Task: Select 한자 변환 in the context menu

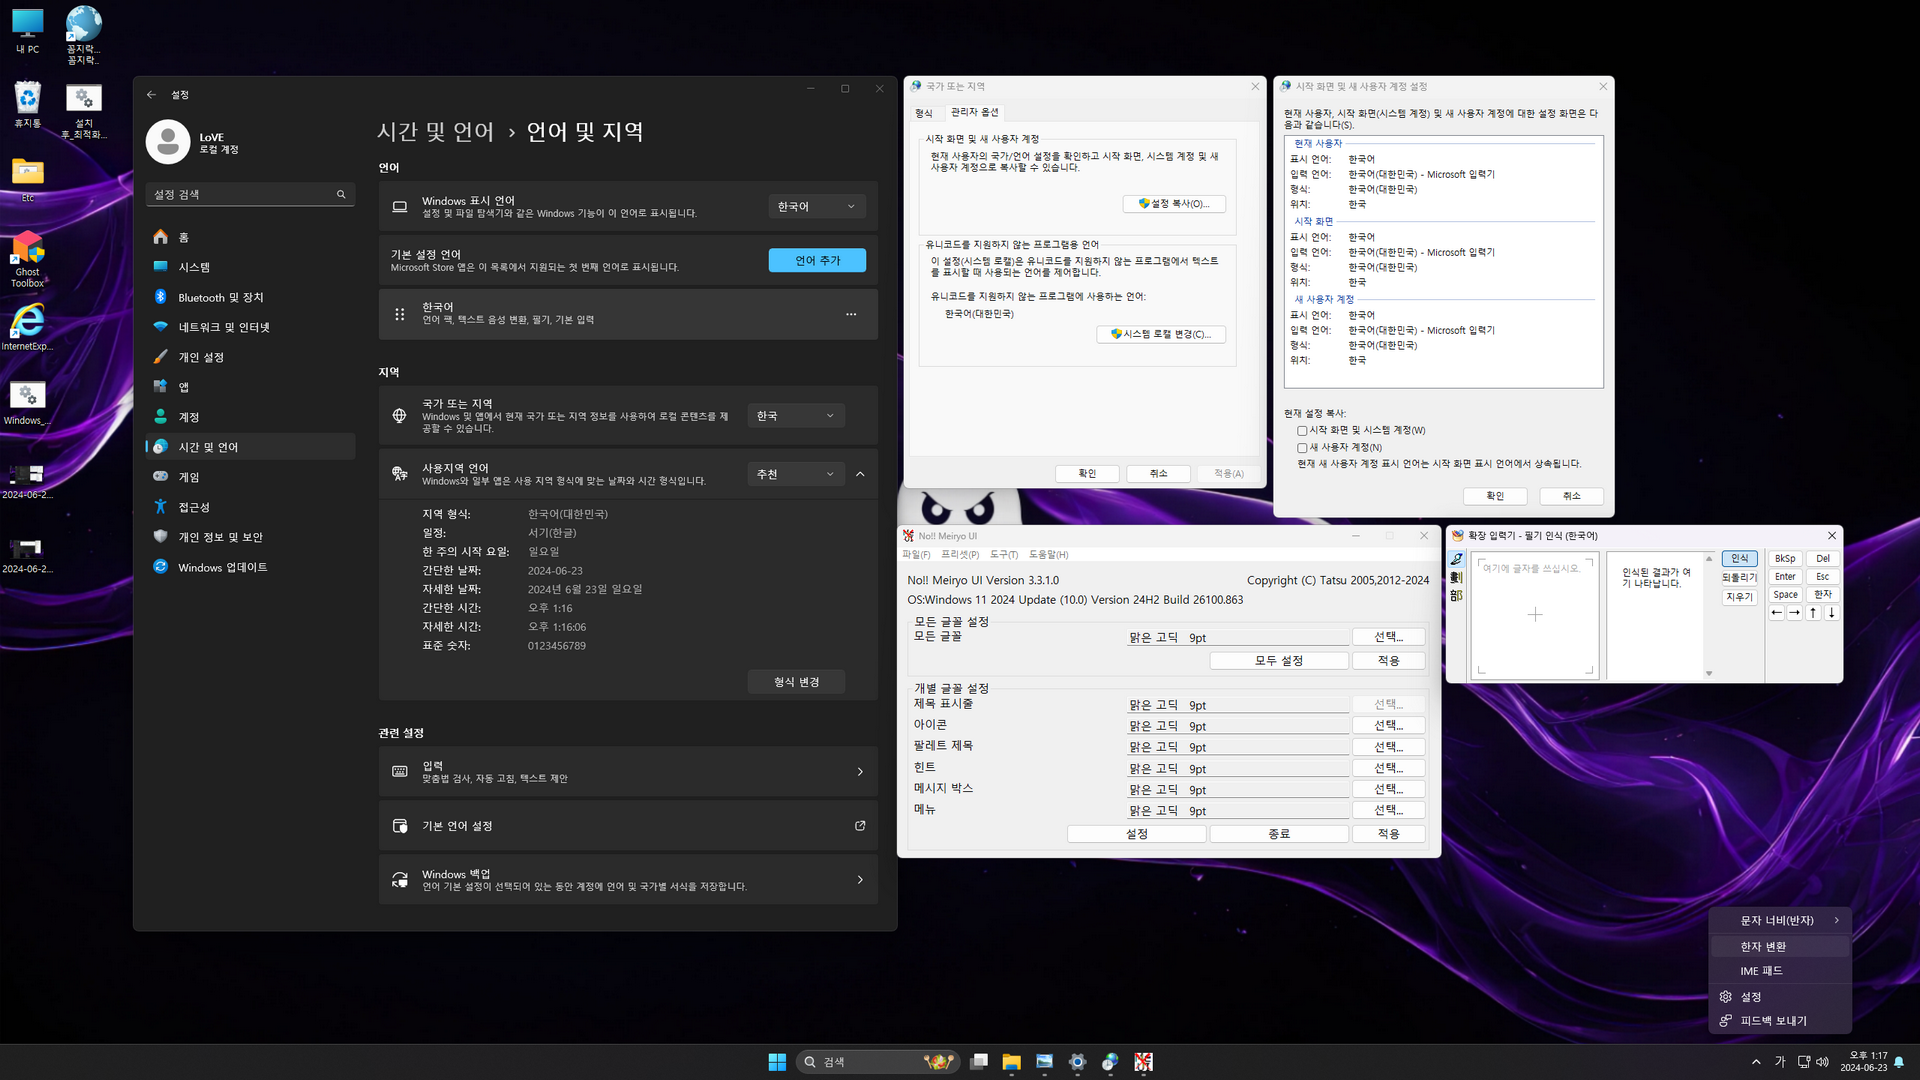Action: pyautogui.click(x=1763, y=946)
